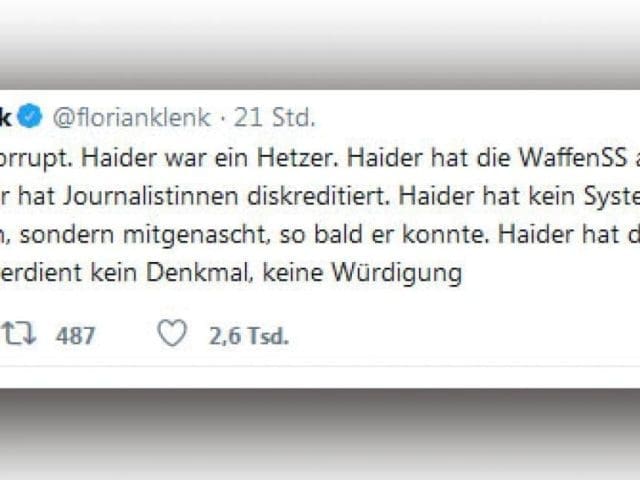Click the dot separator before '21 Std.'

tap(222, 119)
